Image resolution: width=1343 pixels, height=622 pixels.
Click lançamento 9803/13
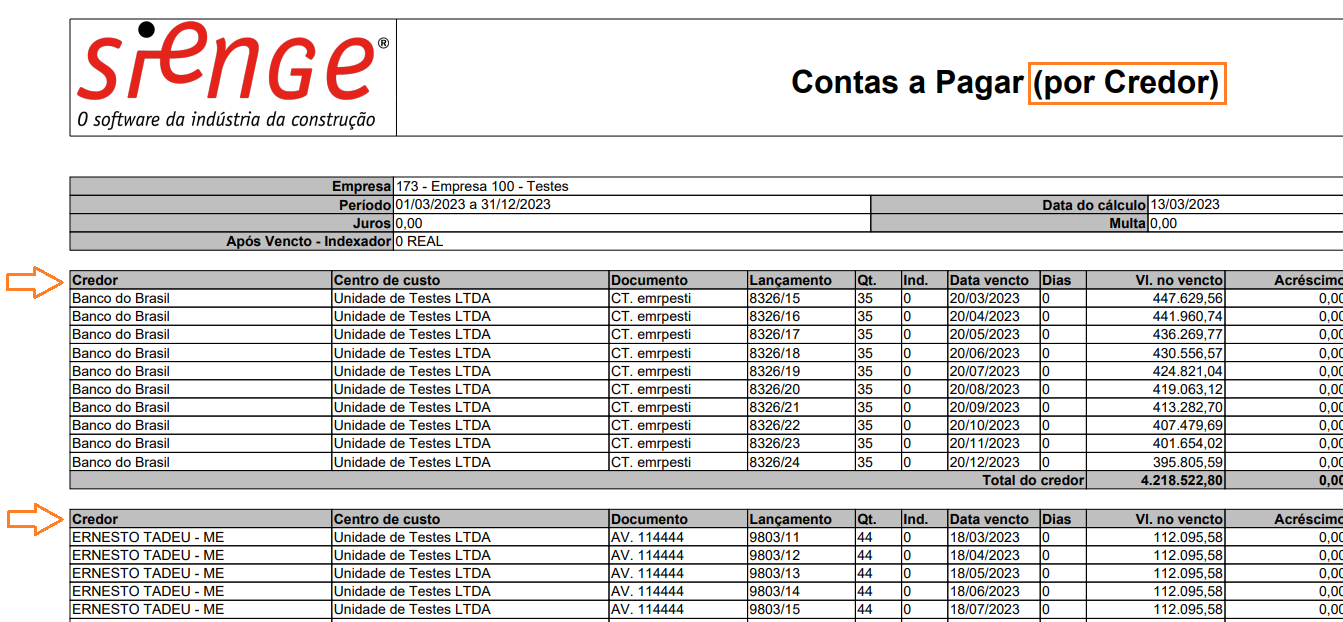pyautogui.click(x=775, y=573)
